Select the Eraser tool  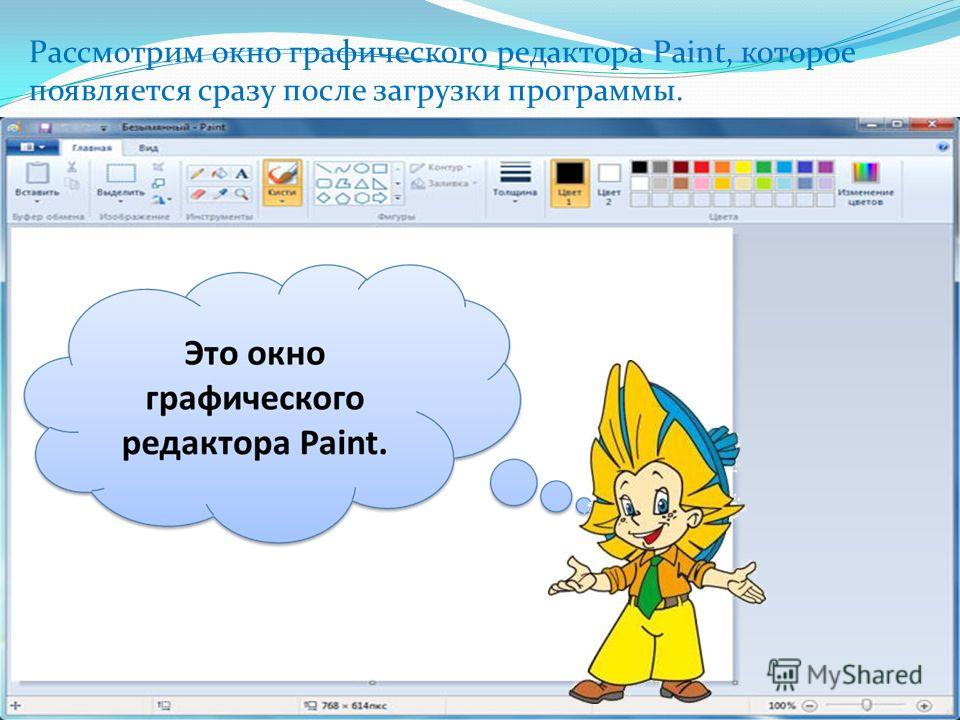click(x=197, y=195)
